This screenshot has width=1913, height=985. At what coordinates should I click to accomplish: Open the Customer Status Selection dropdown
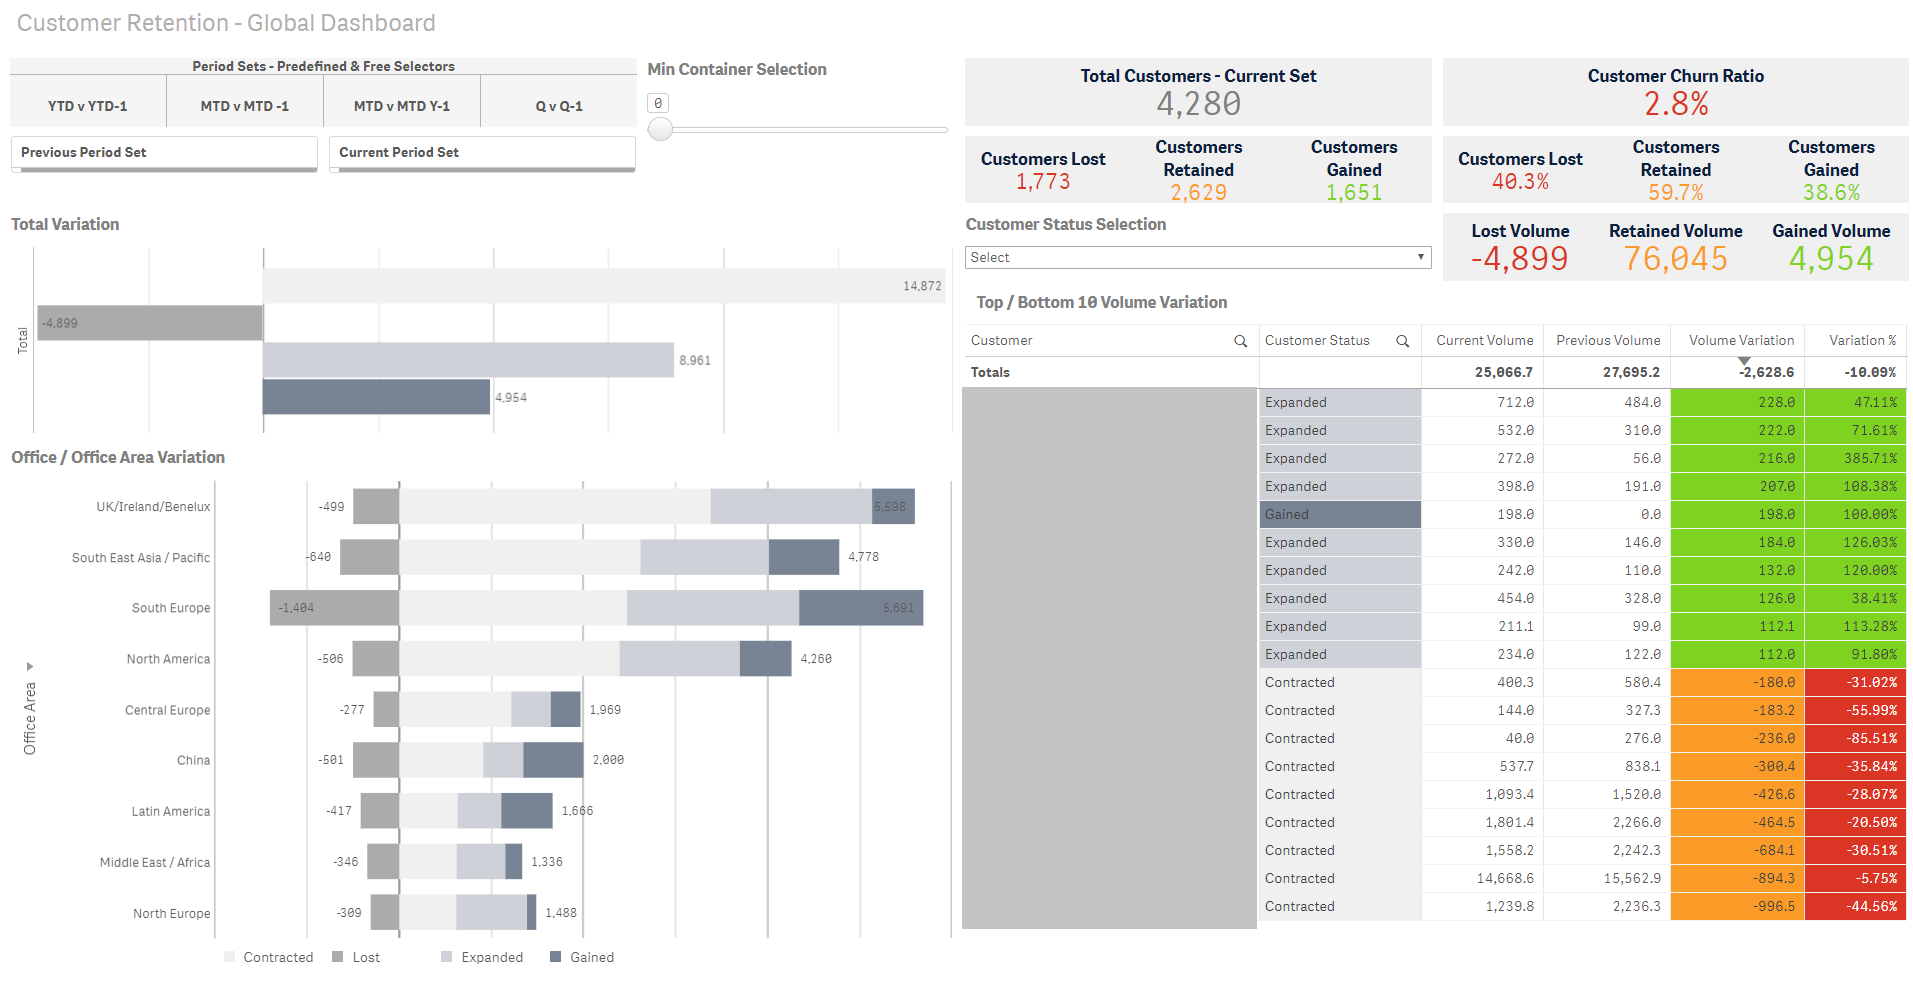coord(1198,258)
